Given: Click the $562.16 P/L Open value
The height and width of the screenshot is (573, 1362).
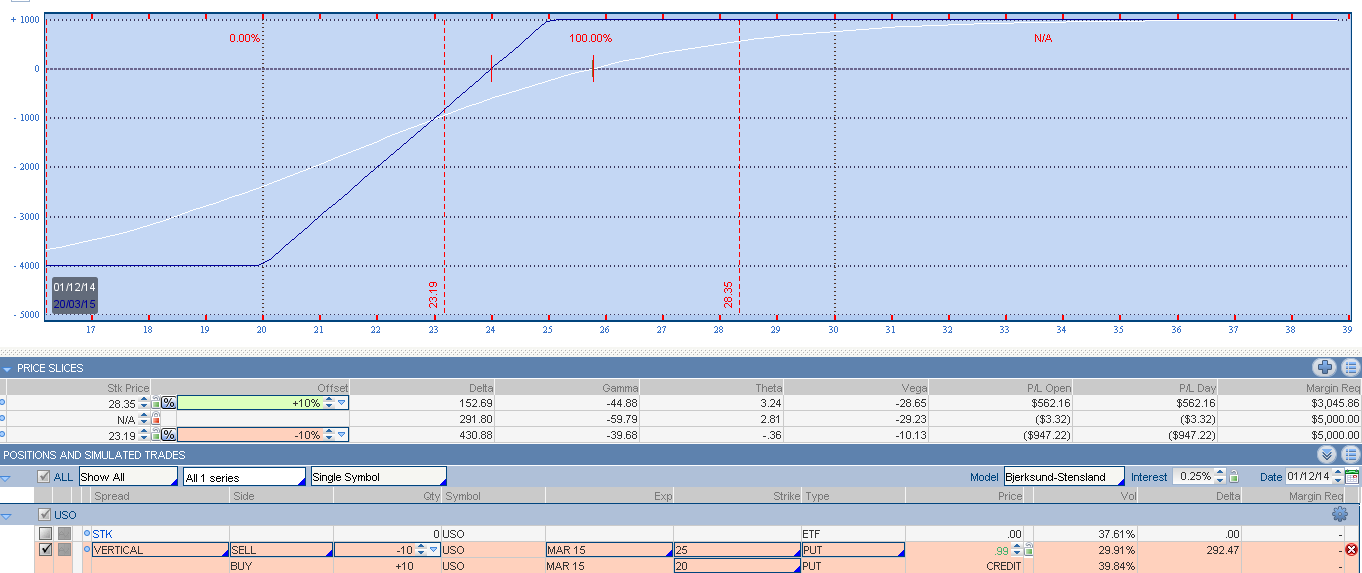Looking at the screenshot, I should point(1051,402).
